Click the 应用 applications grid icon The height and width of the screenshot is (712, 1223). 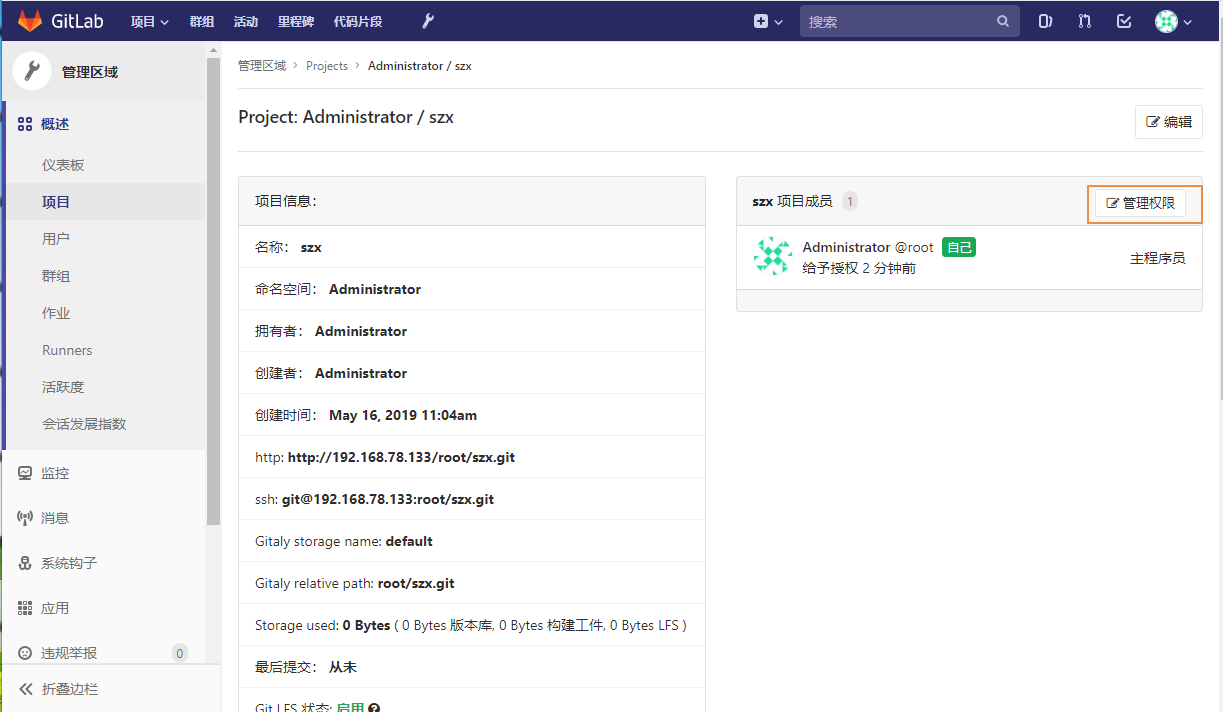point(25,608)
